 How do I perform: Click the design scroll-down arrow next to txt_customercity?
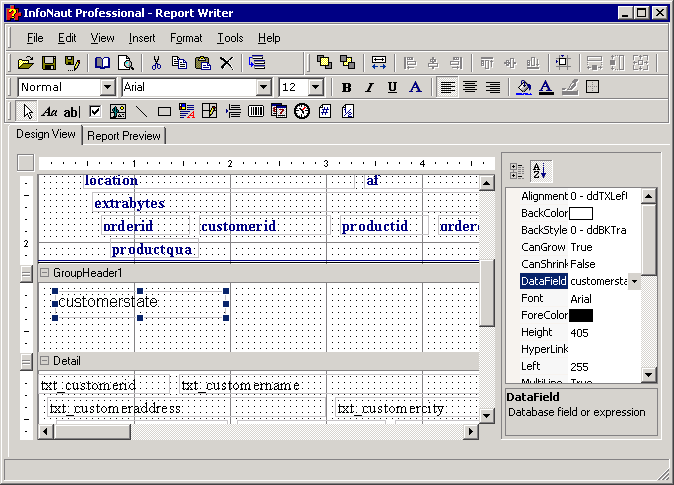pos(486,415)
